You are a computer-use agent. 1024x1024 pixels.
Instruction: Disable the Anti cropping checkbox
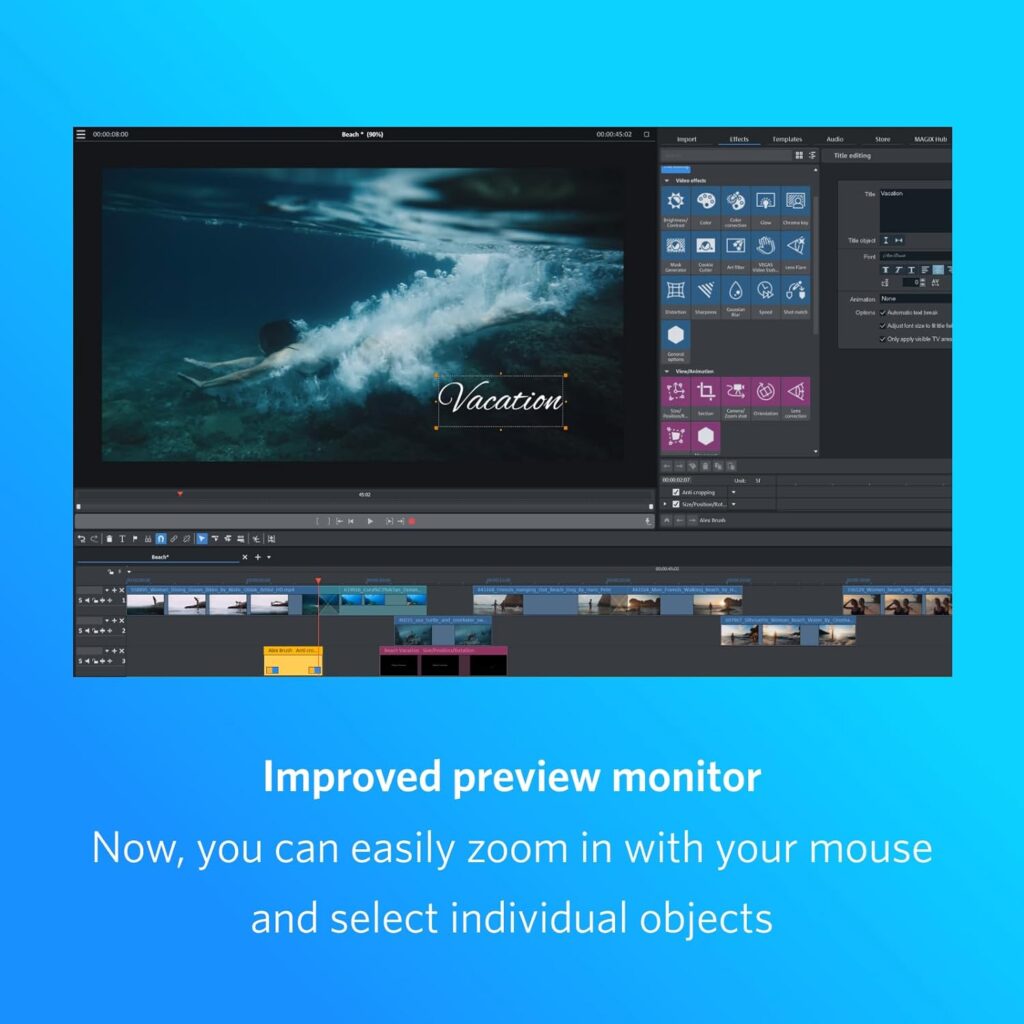coord(675,493)
